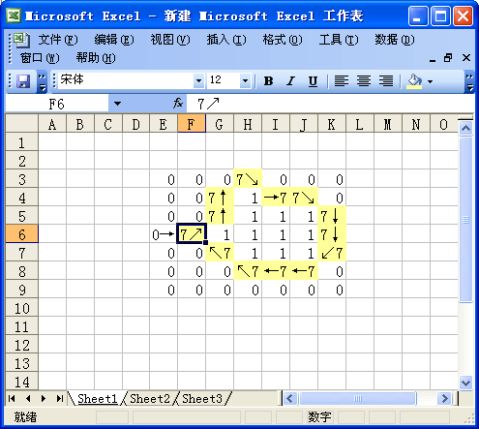This screenshot has width=479, height=429.
Task: Expand the Name Box dropdown arrow
Action: 117,104
